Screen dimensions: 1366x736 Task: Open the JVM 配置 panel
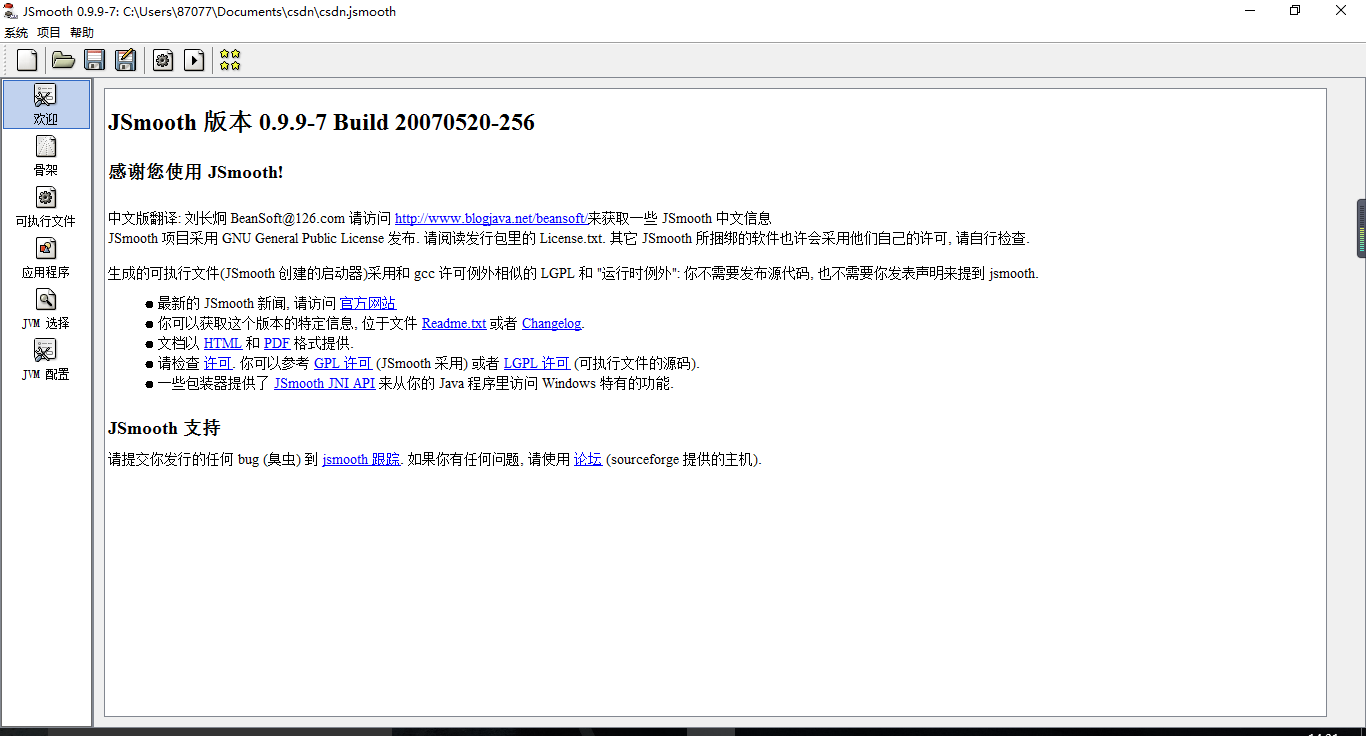point(46,360)
